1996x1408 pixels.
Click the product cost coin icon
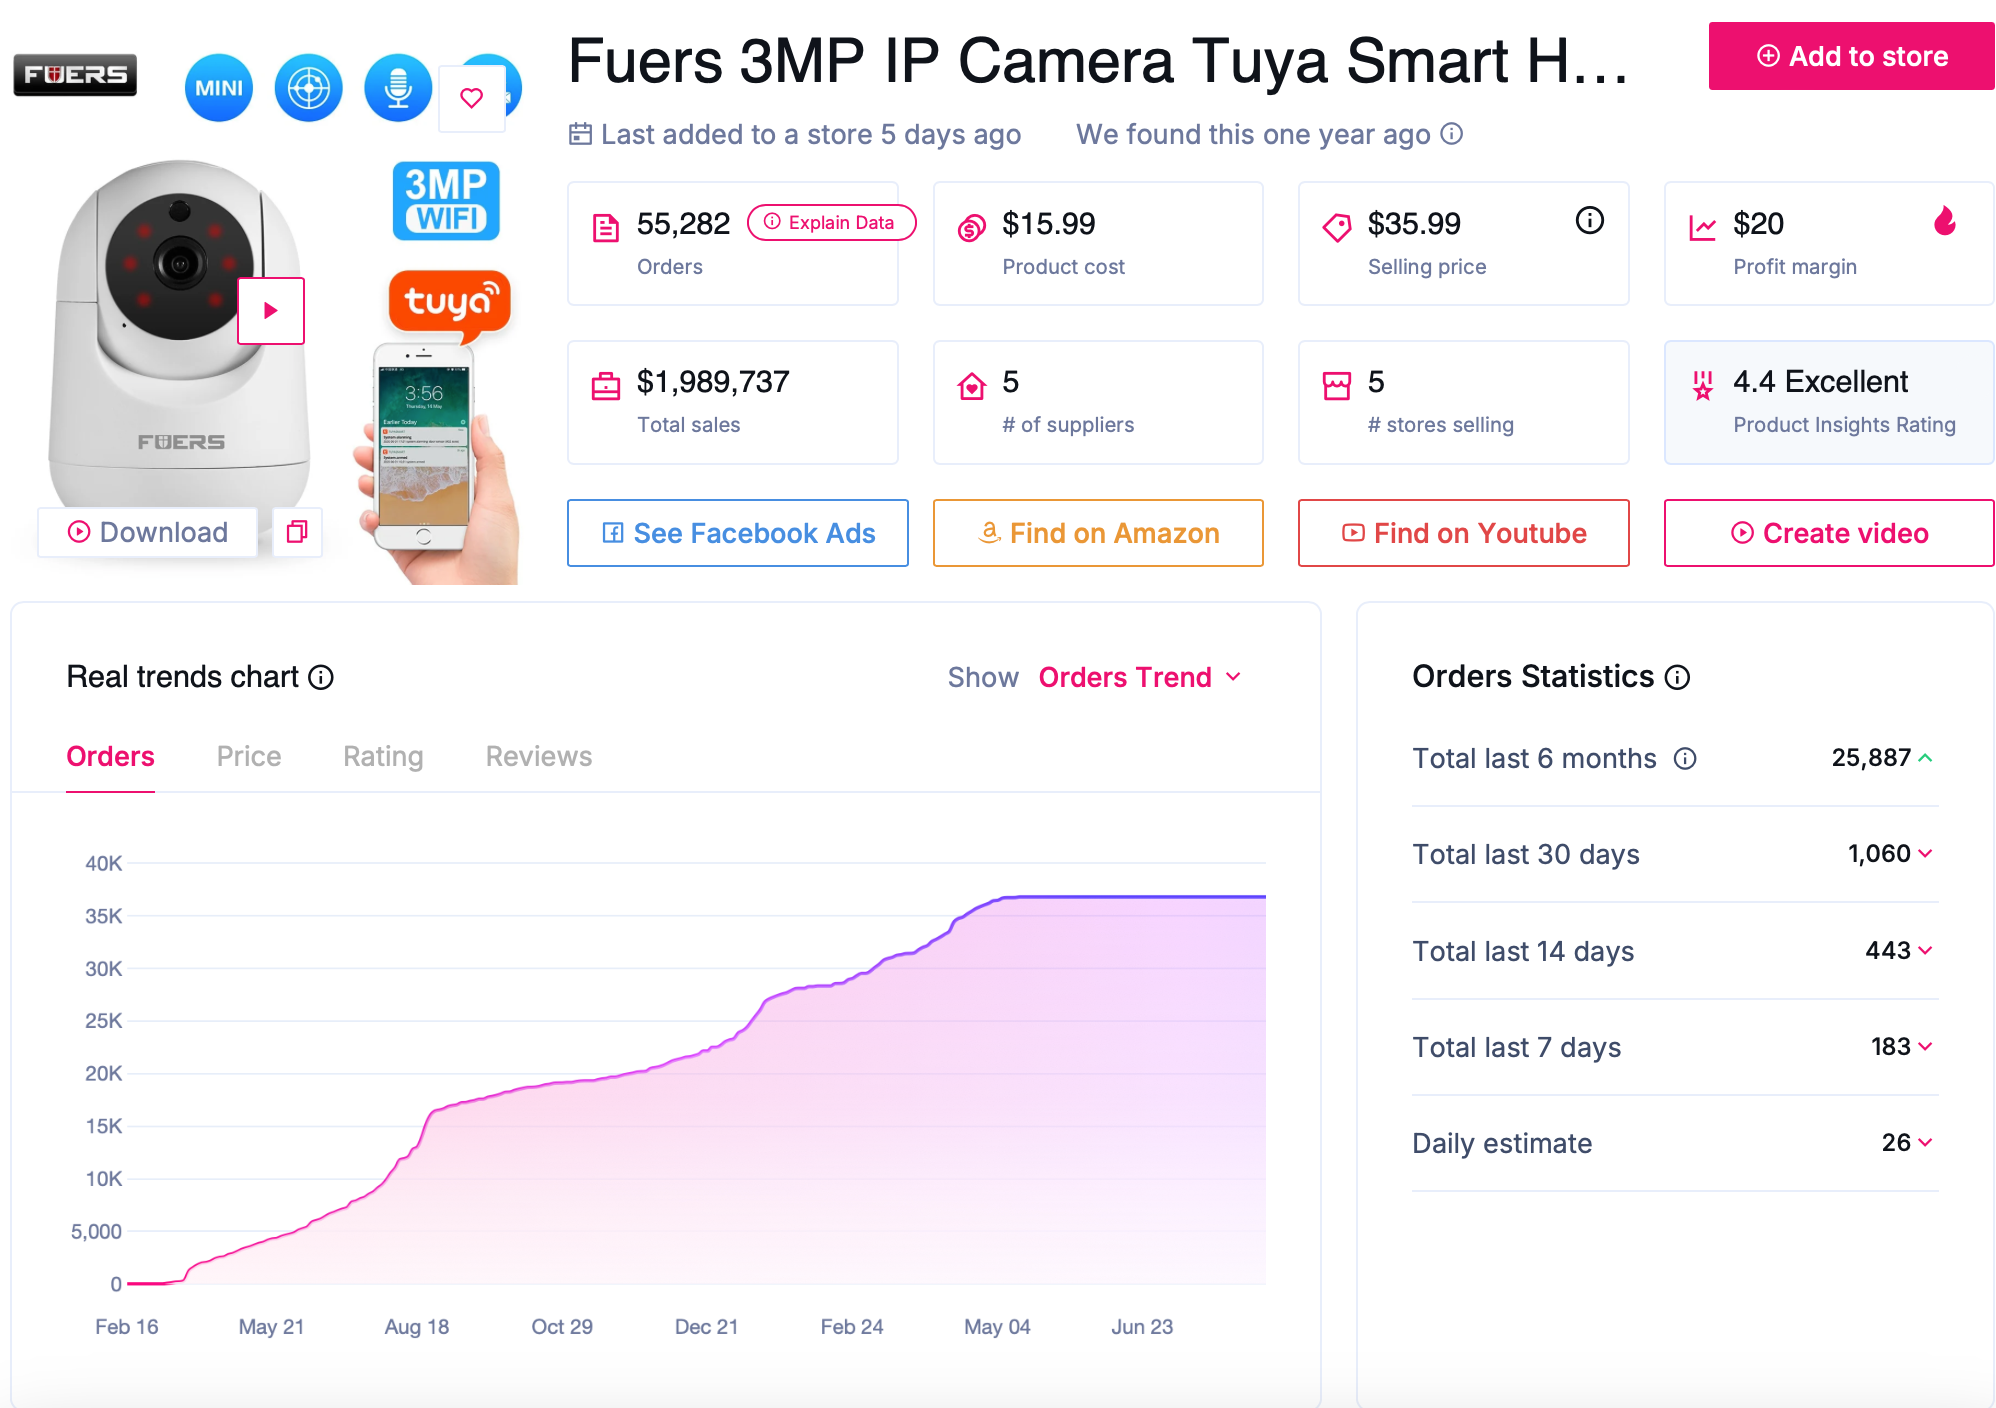click(971, 228)
